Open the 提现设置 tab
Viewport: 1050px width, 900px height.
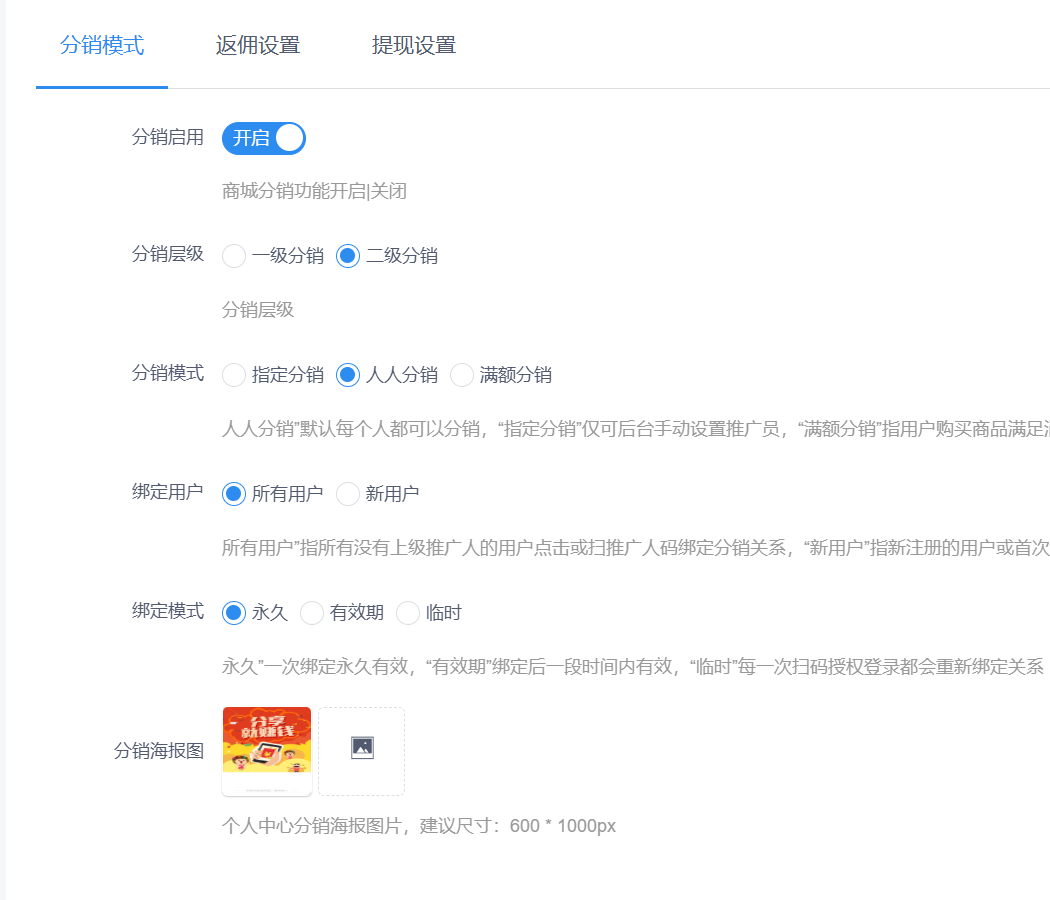point(414,45)
